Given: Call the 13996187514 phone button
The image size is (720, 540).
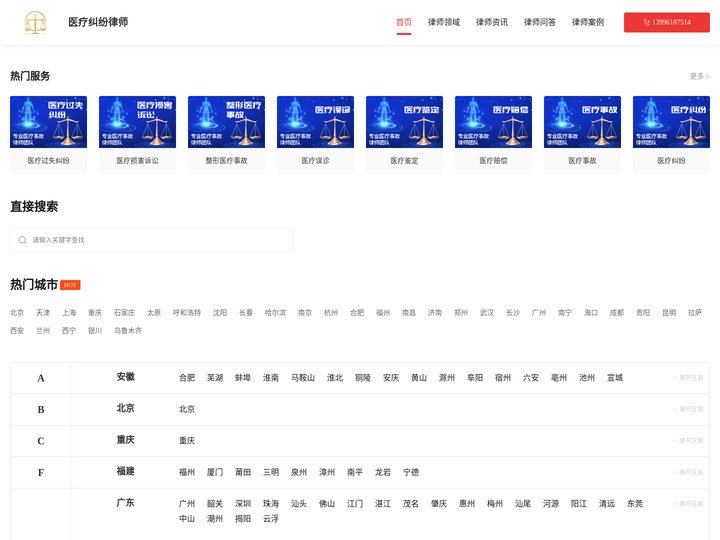Looking at the screenshot, I should tap(666, 22).
